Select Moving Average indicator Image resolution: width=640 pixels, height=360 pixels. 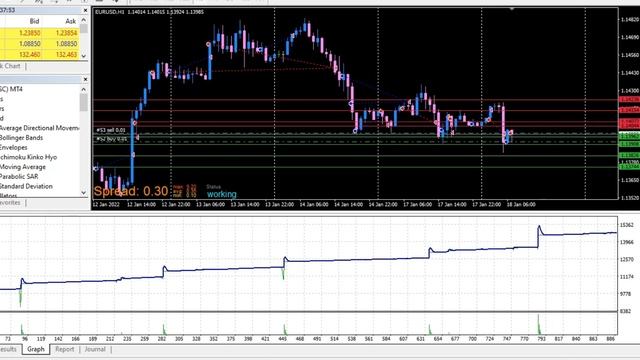coord(23,167)
